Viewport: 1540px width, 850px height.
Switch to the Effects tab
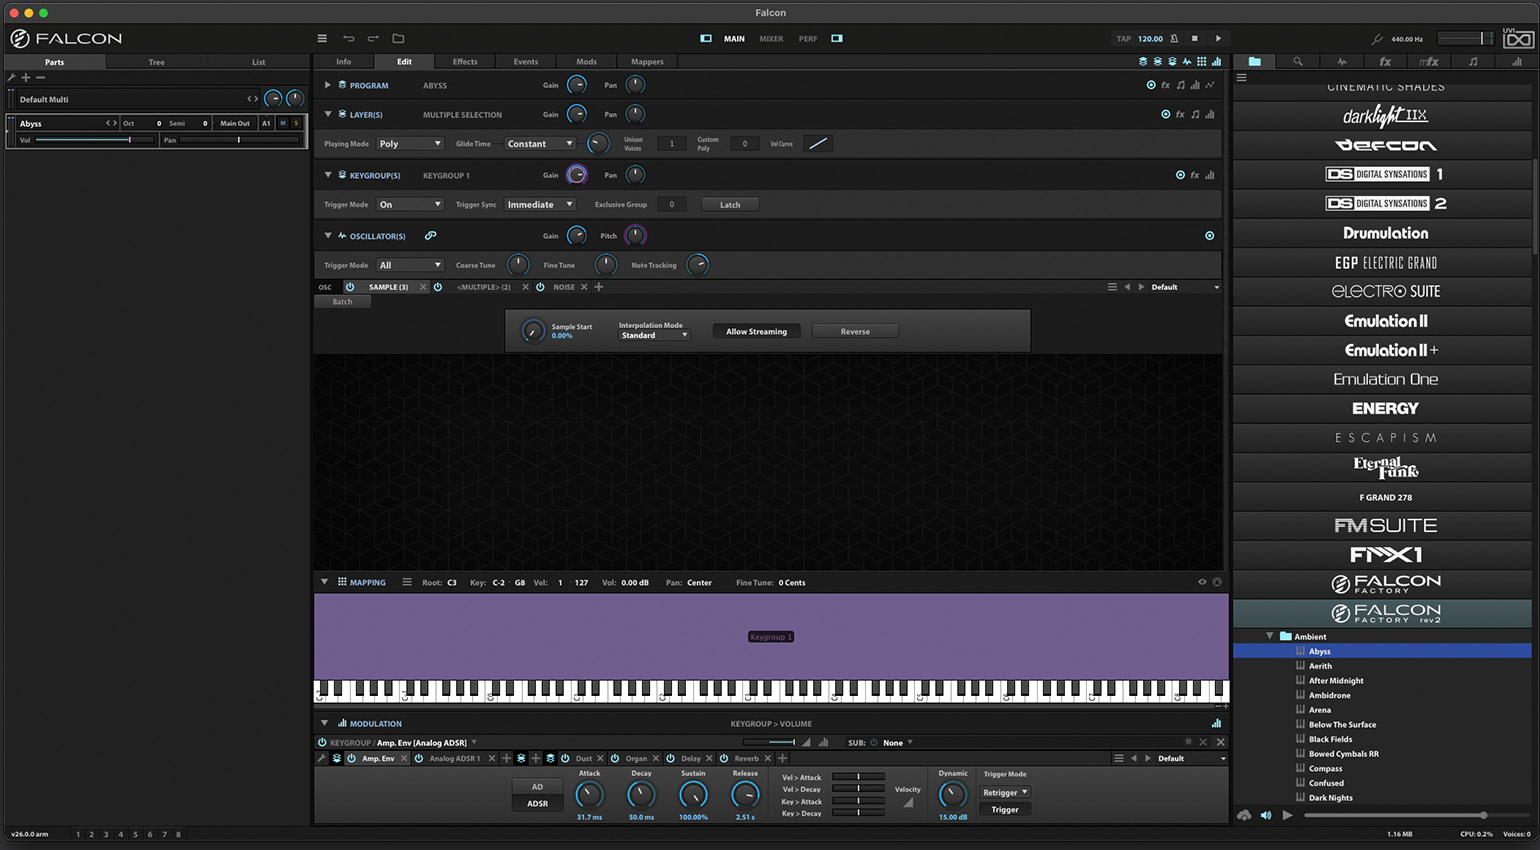coord(465,62)
